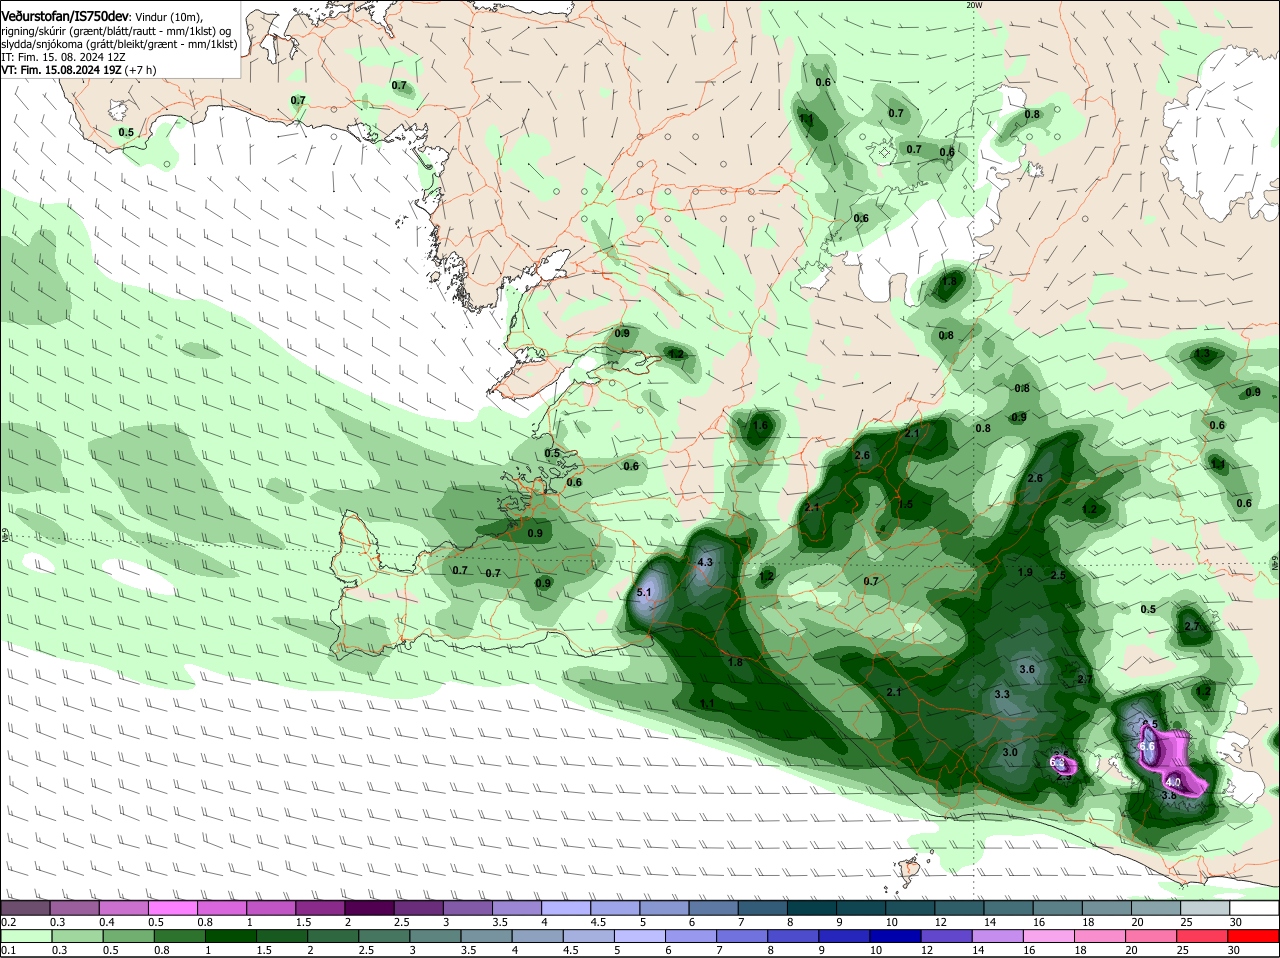Click the 20W longitude label at the top
1280x958 pixels.
pos(974,5)
